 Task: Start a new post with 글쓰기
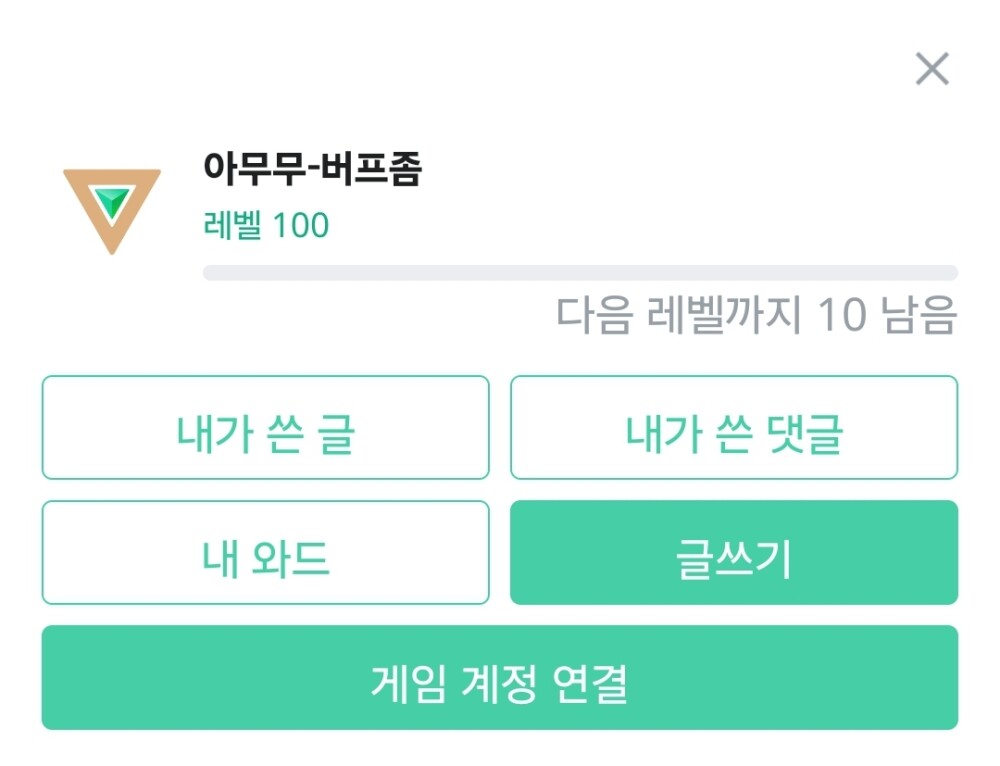(734, 553)
